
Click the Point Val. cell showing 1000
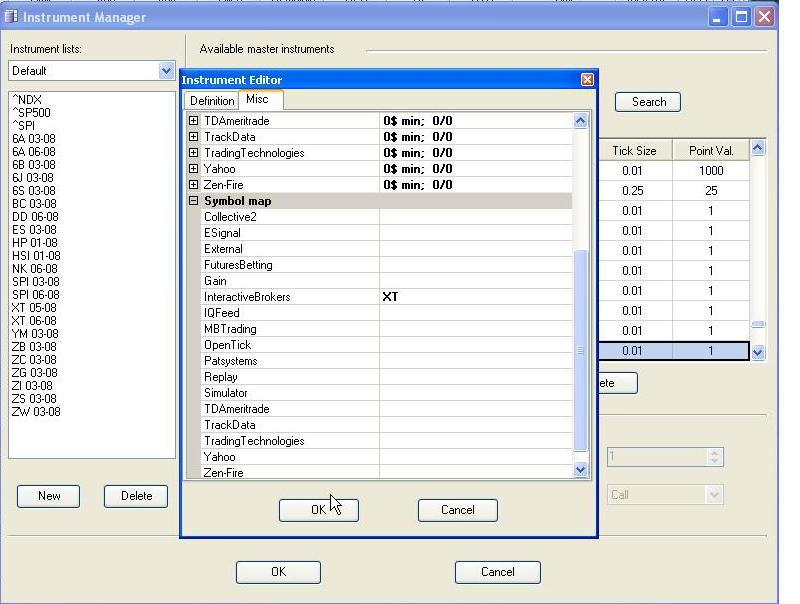(711, 171)
